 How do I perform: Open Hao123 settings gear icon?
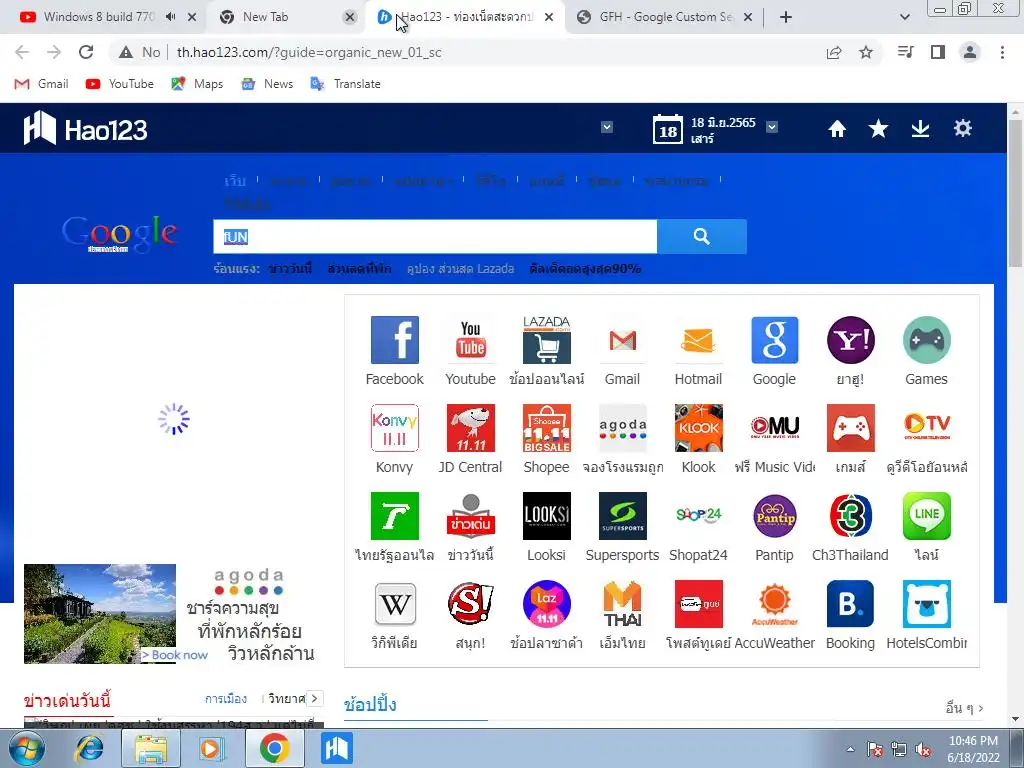click(x=963, y=128)
